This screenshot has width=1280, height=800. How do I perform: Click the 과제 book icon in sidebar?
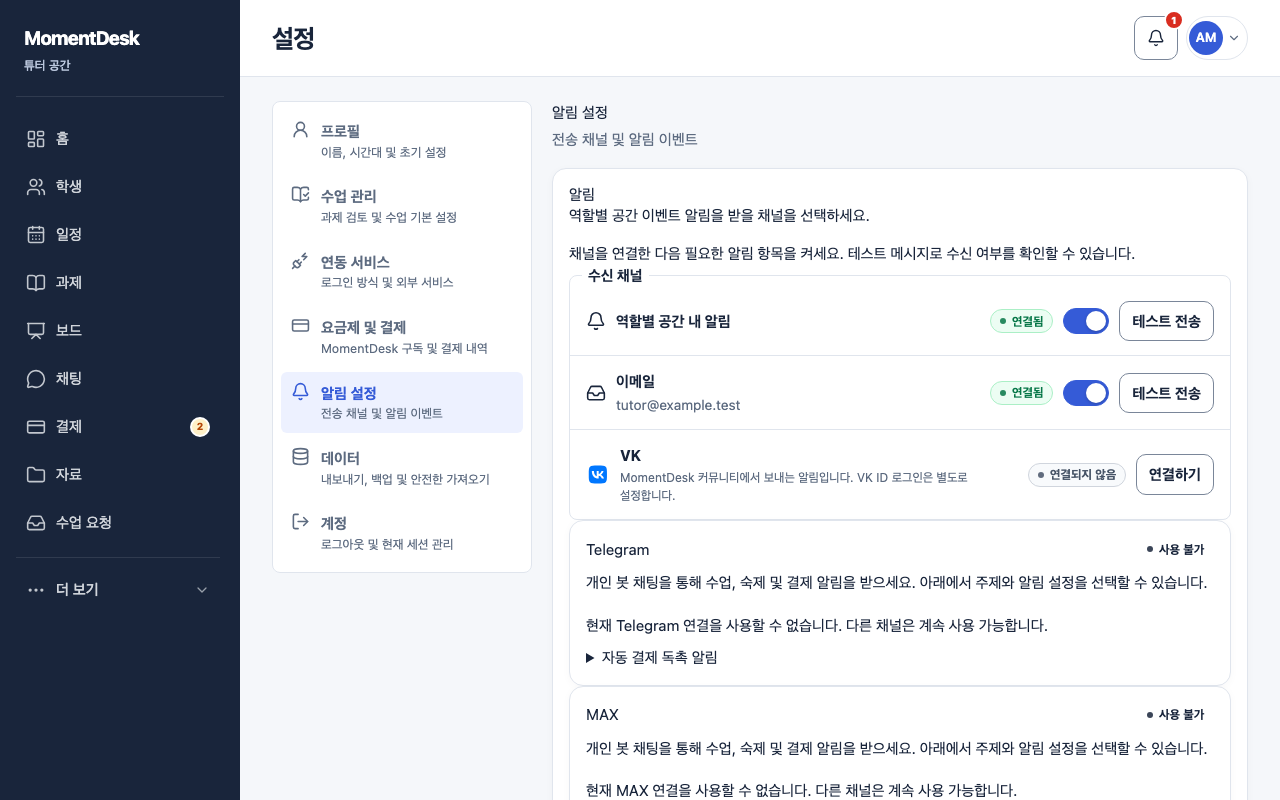coord(36,283)
